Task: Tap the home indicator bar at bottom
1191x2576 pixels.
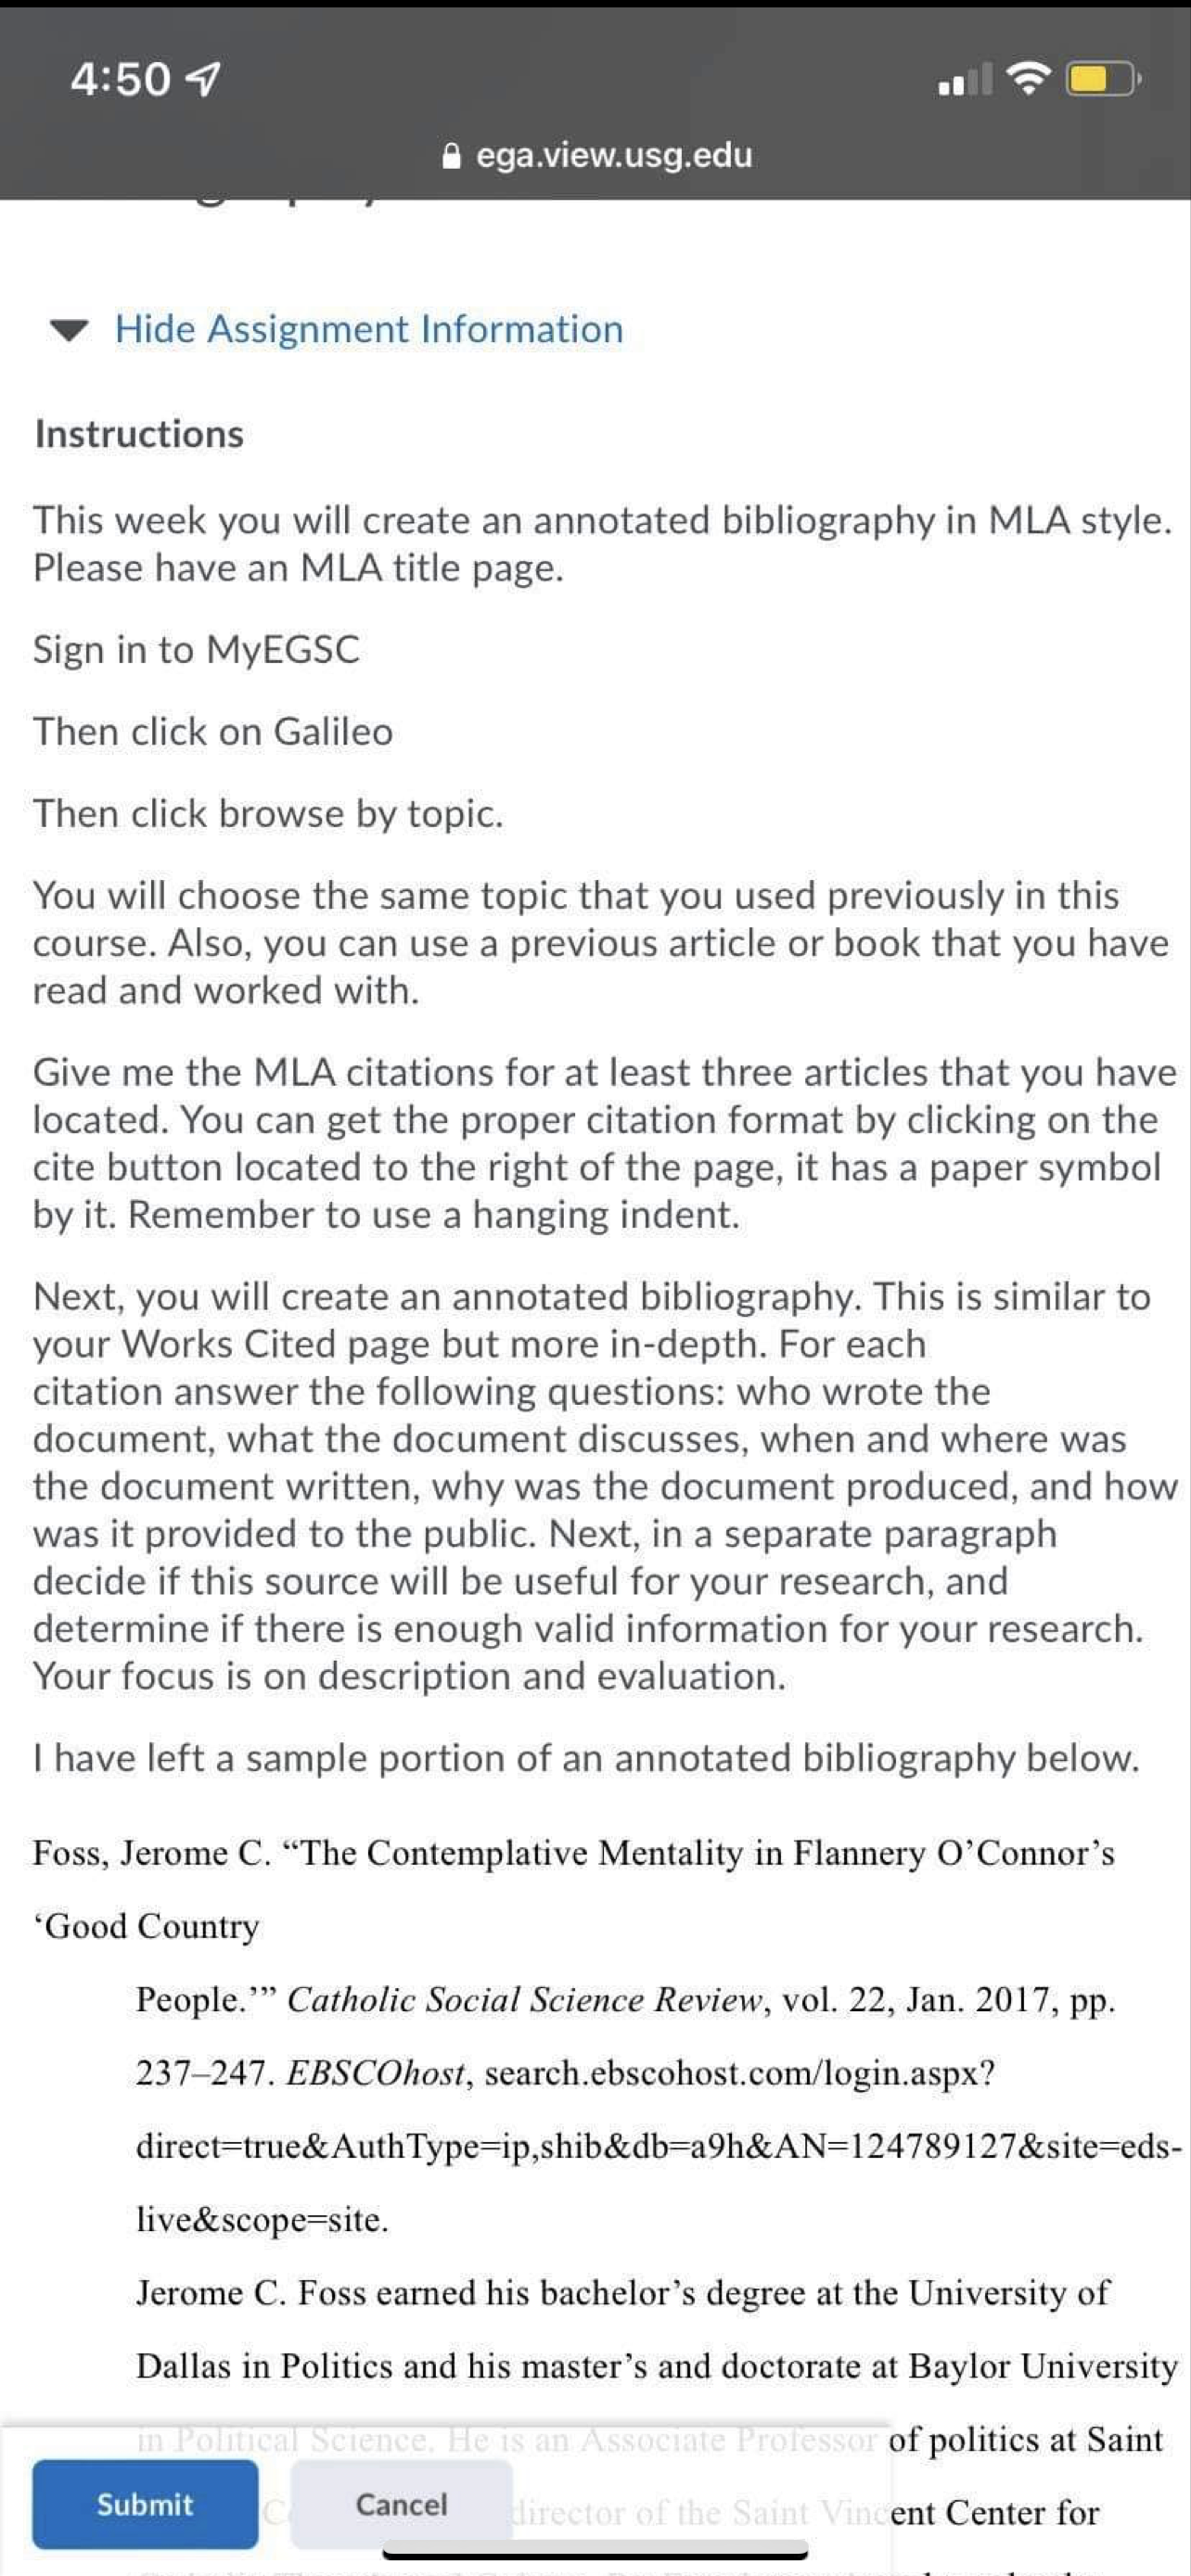Action: [596, 2556]
